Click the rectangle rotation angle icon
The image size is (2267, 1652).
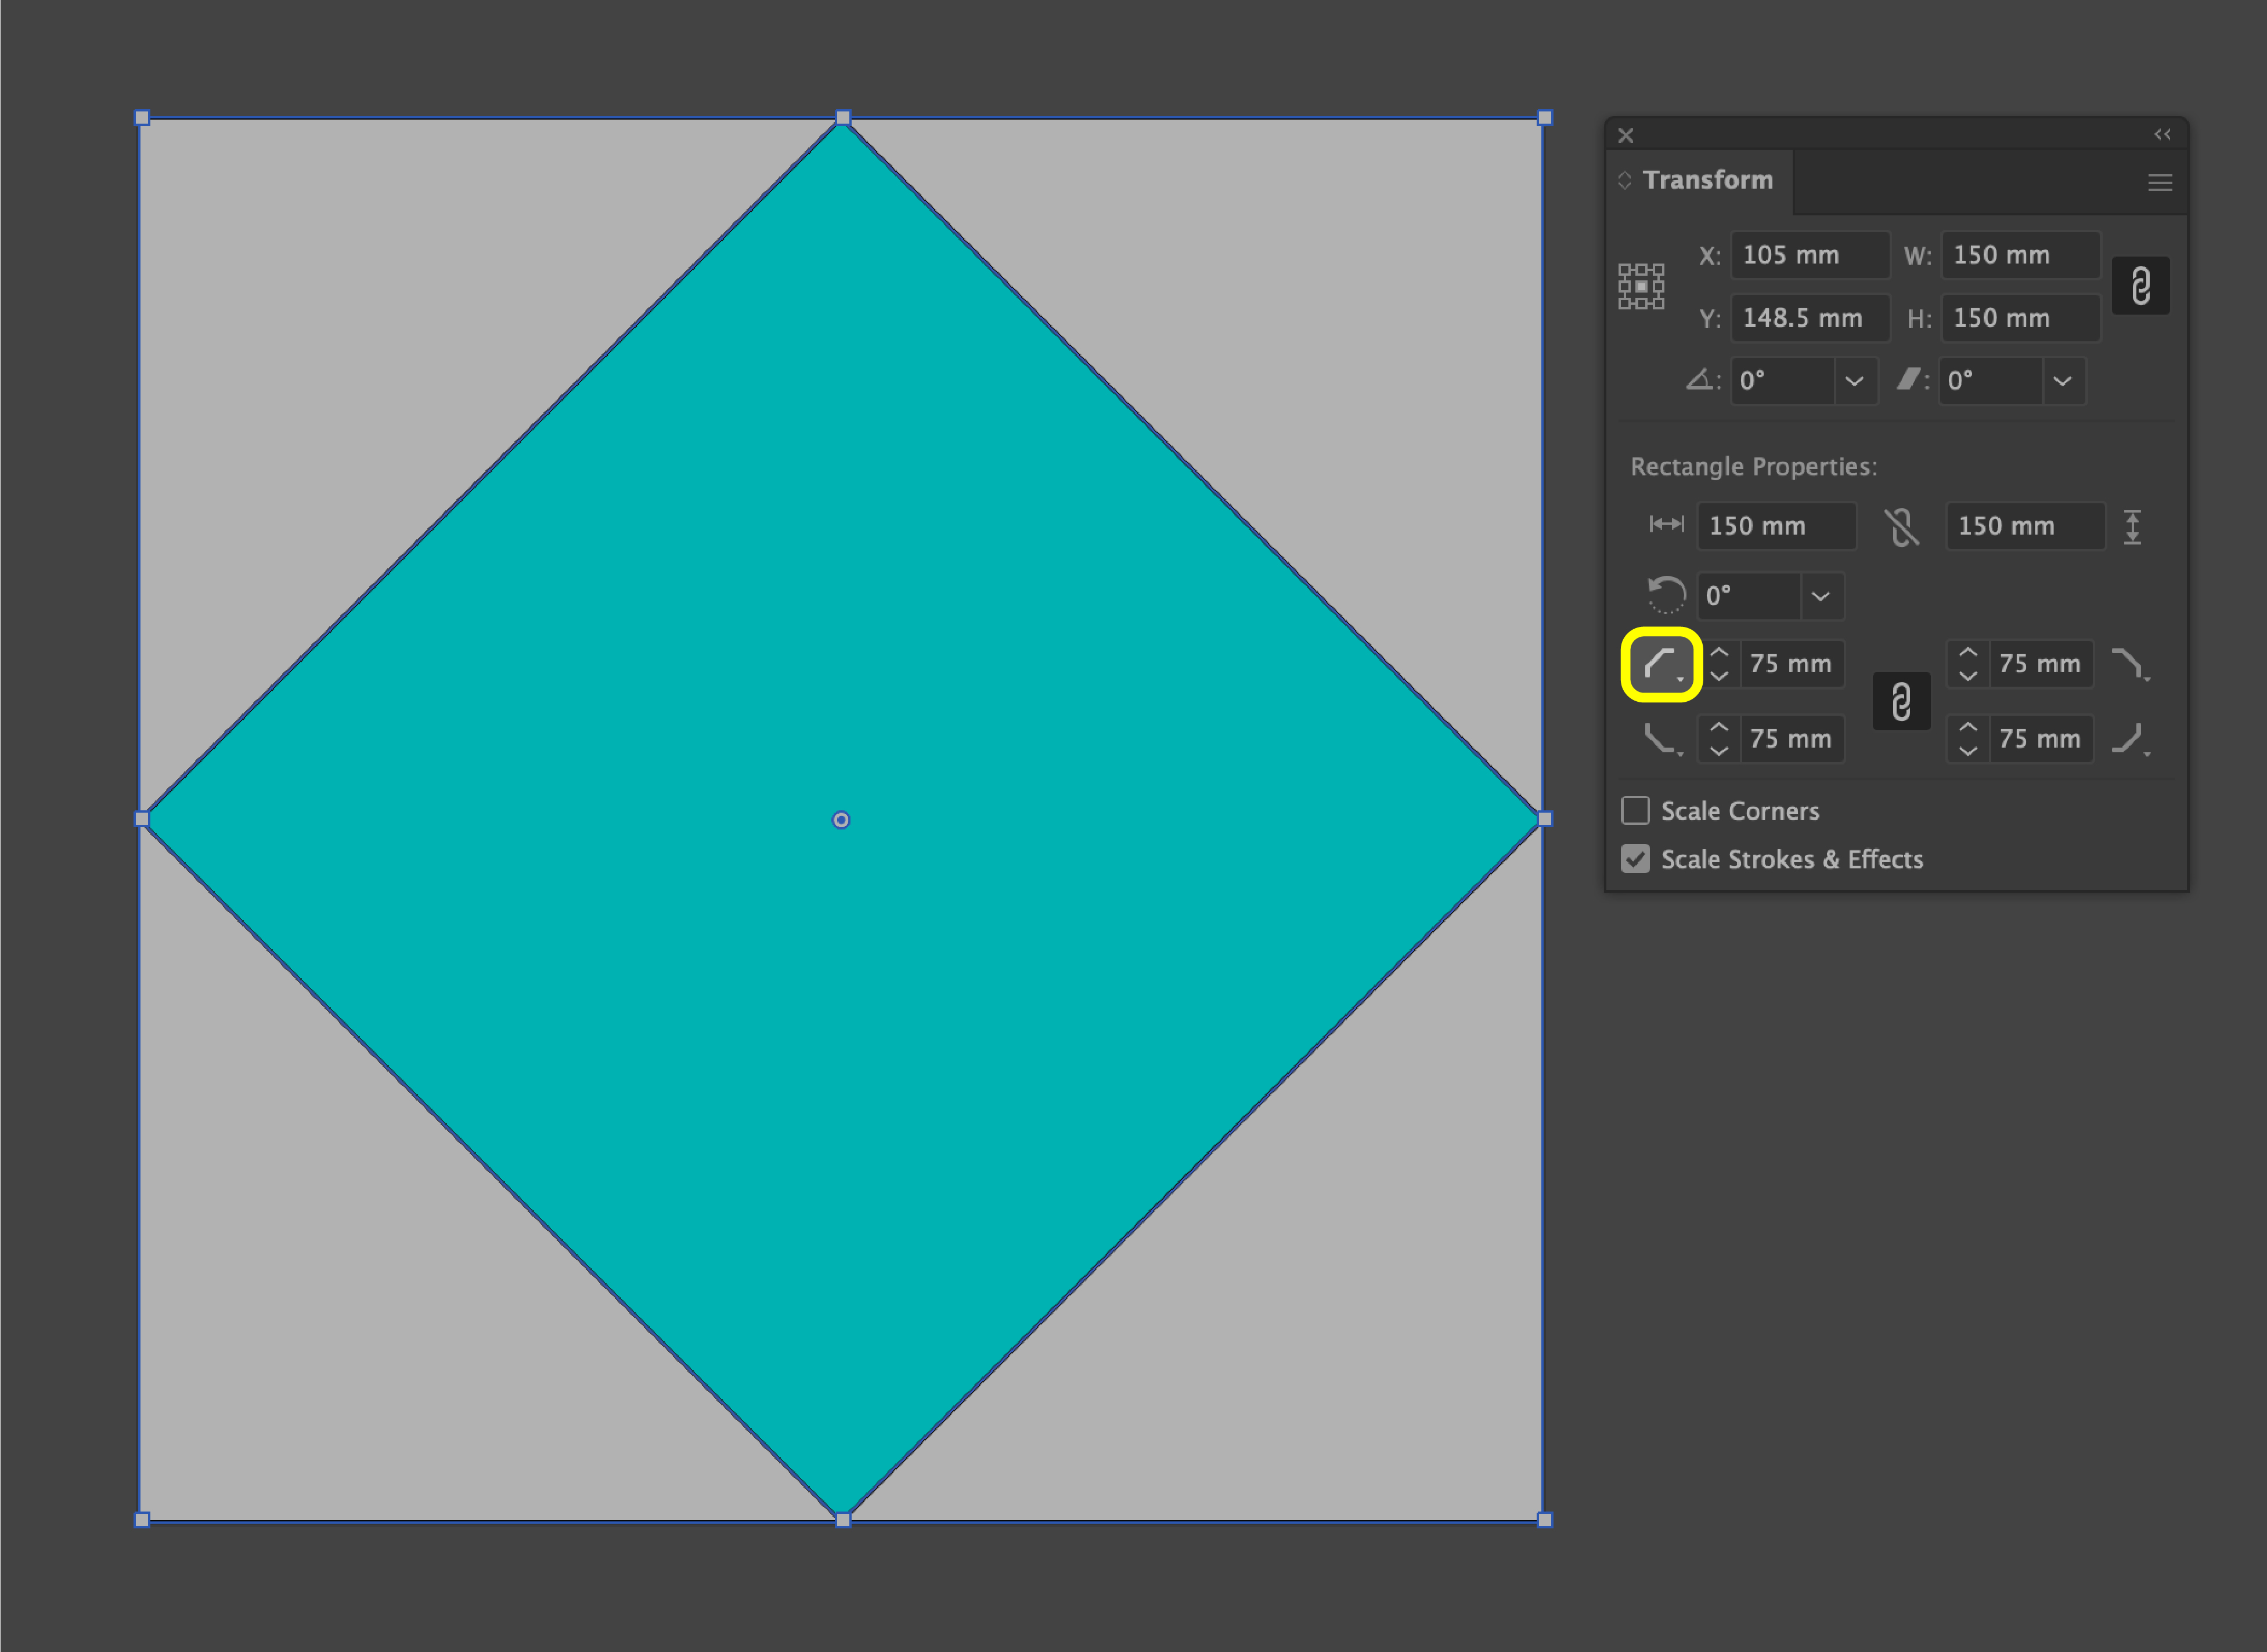coord(1665,595)
